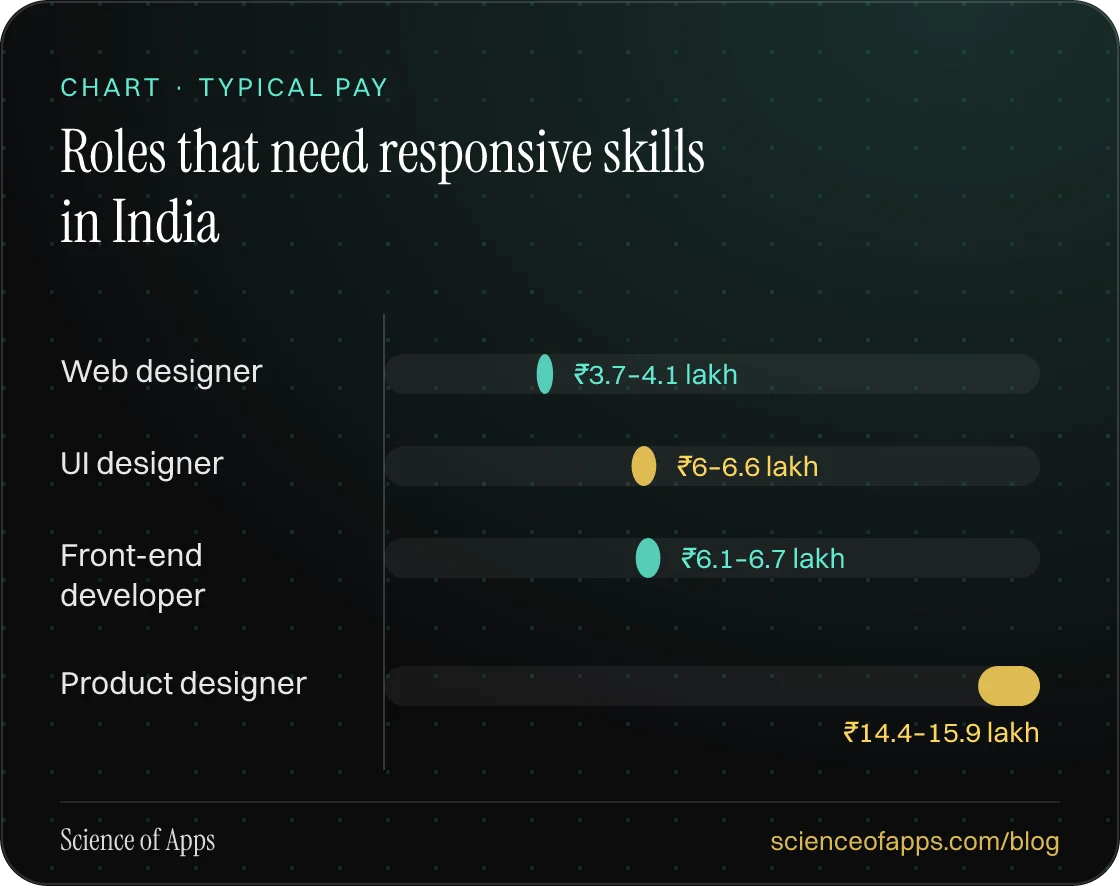Image resolution: width=1120 pixels, height=886 pixels.
Task: Click the scienceofapps.com/blog link
Action: [914, 841]
